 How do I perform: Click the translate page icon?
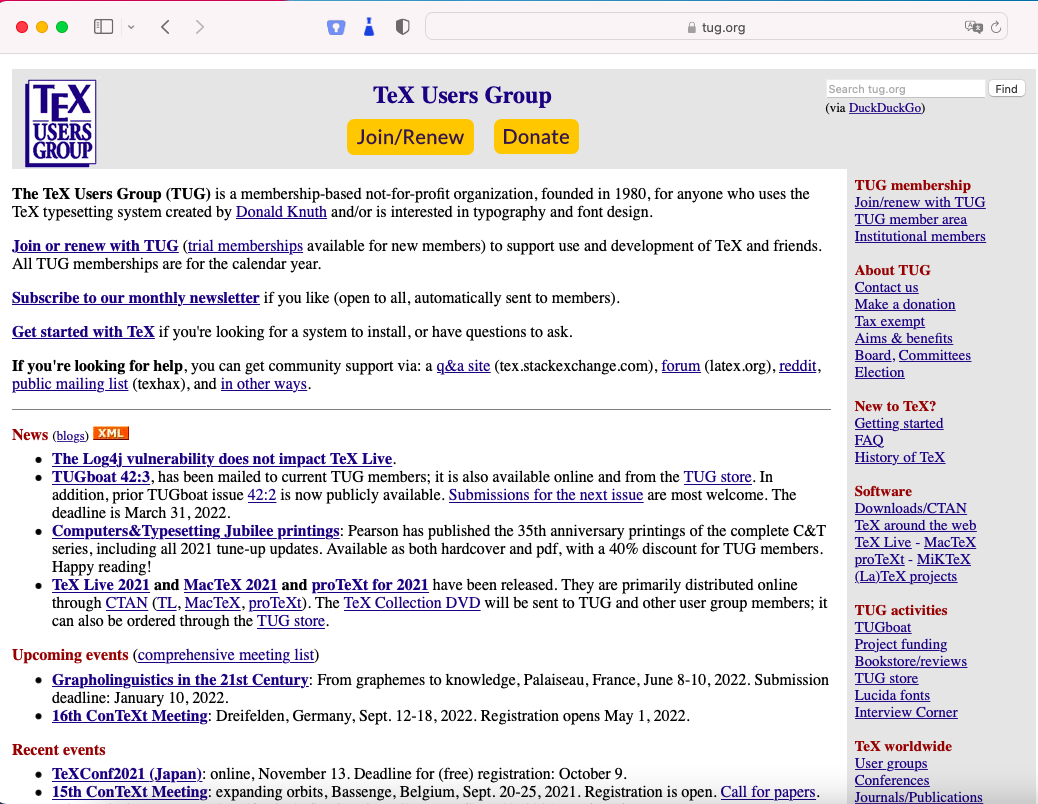pyautogui.click(x=973, y=27)
